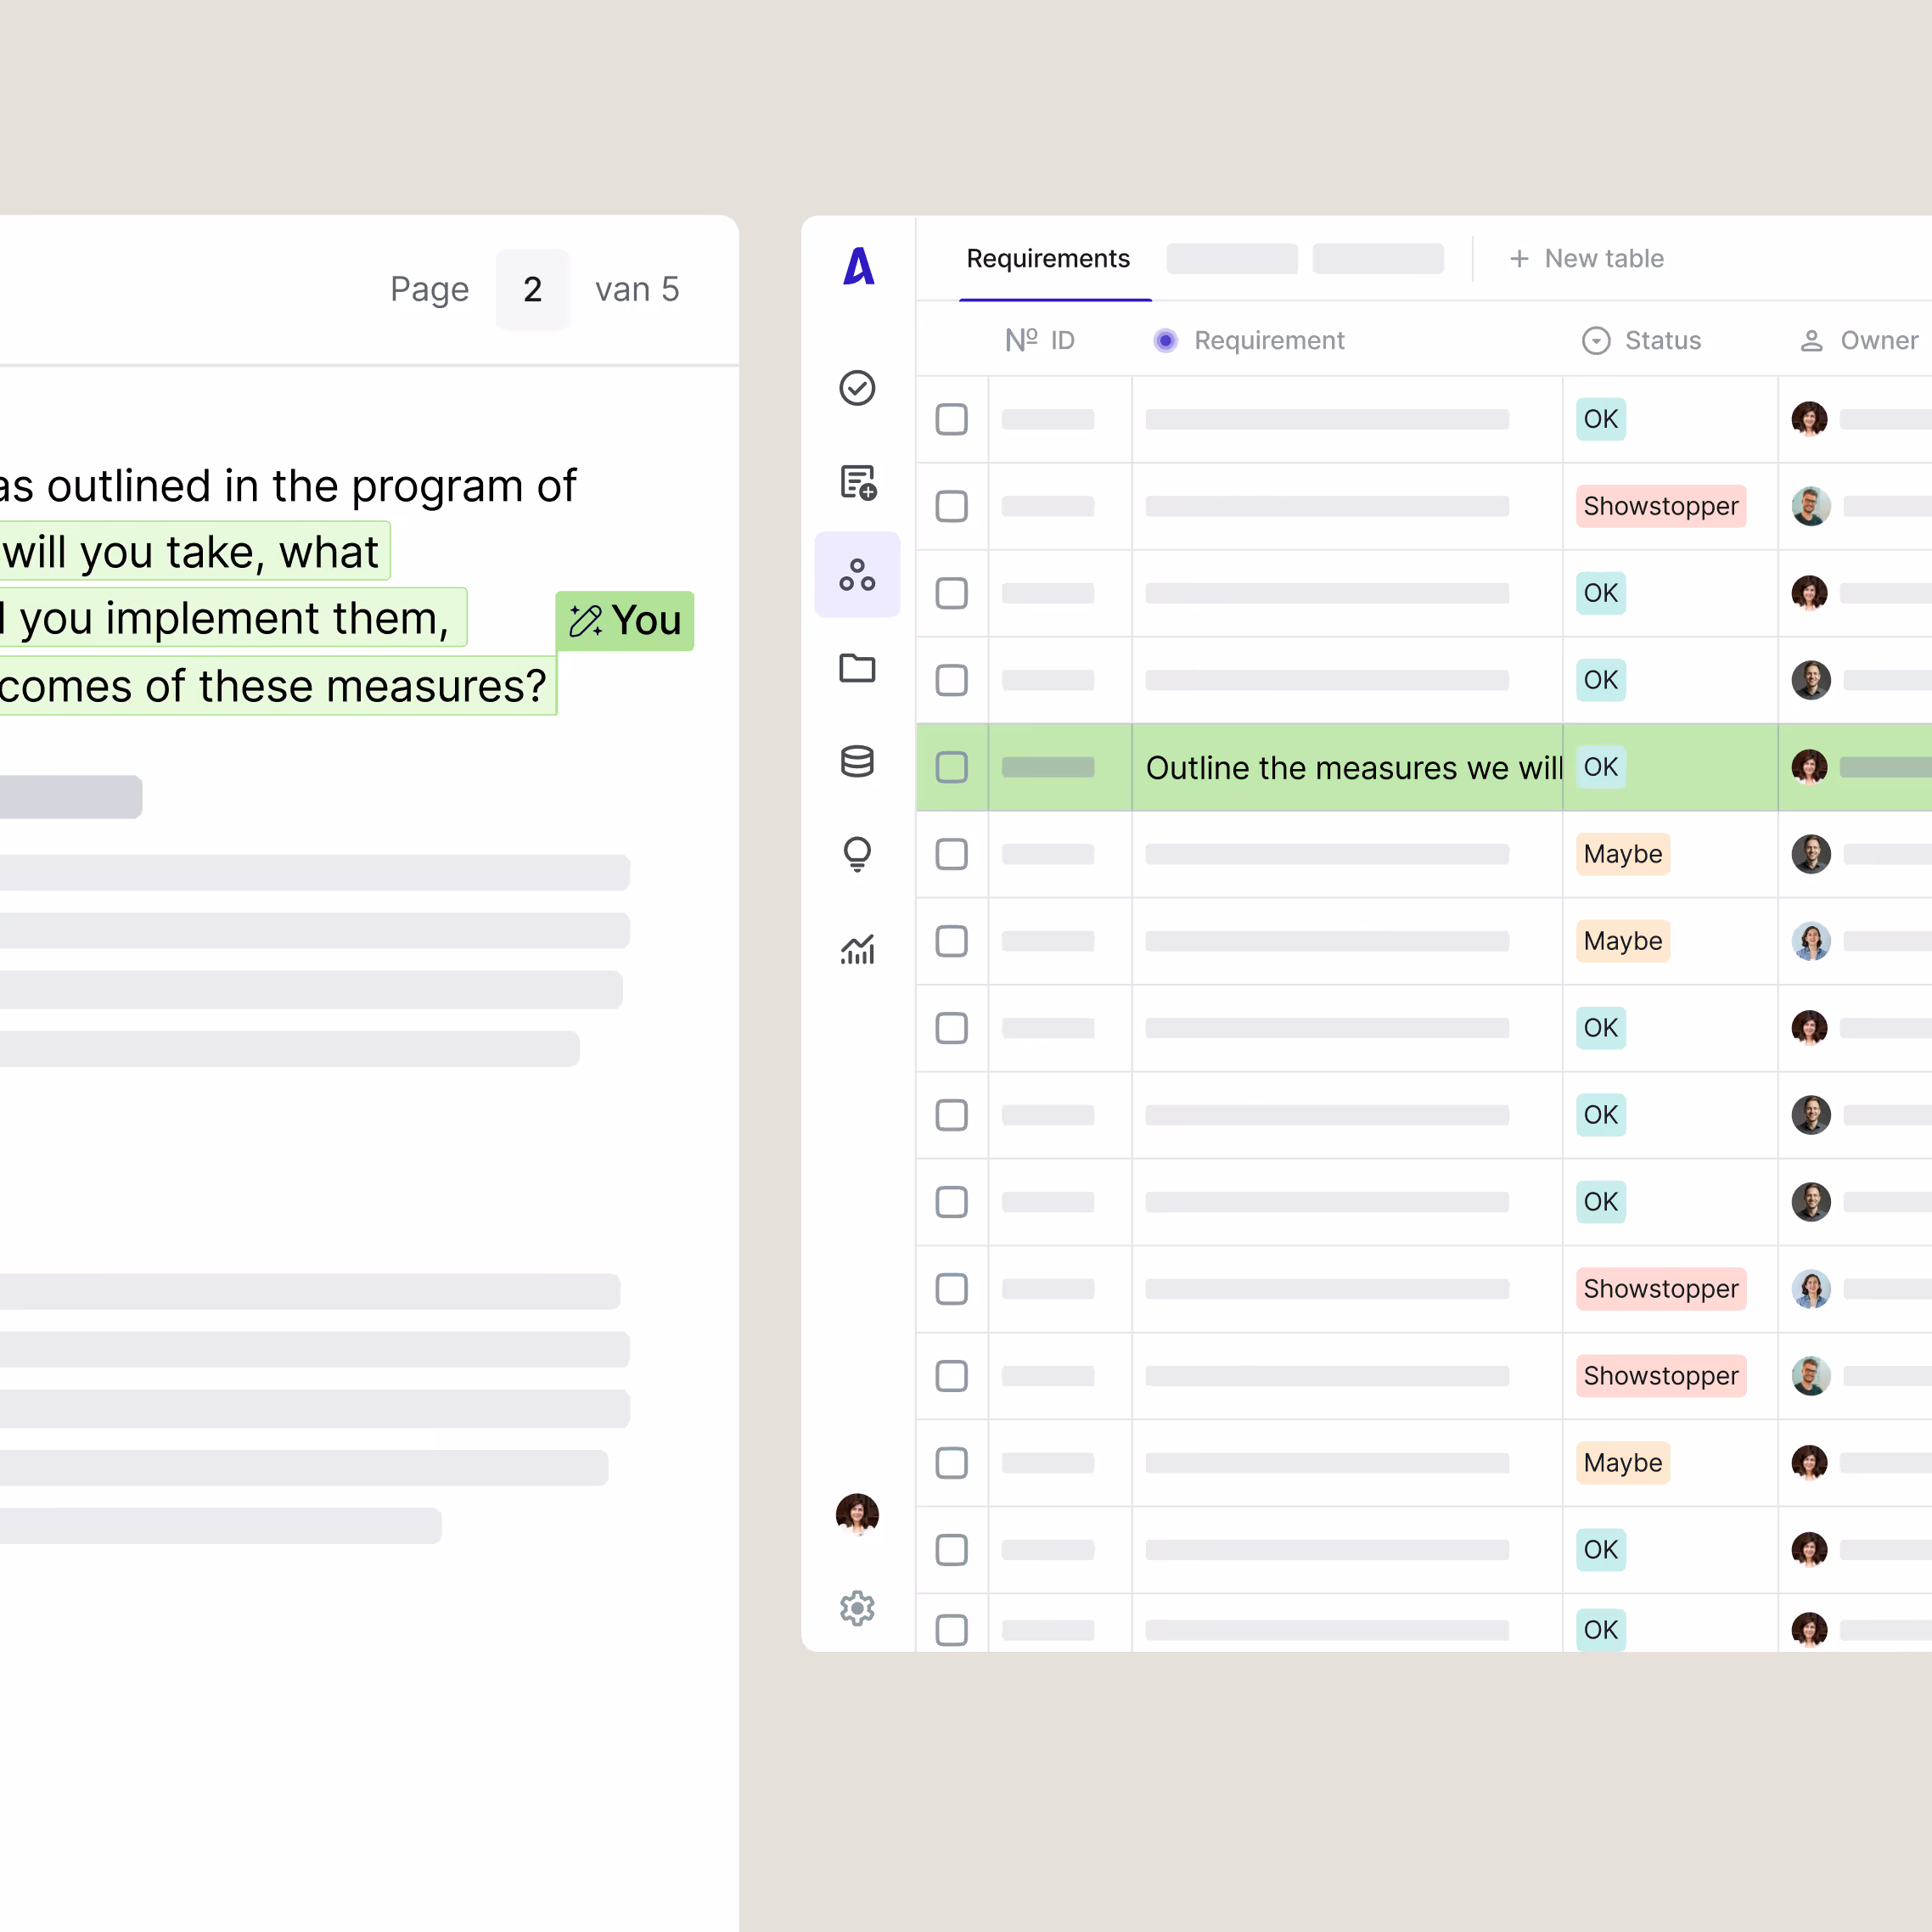Image resolution: width=1932 pixels, height=1932 pixels.
Task: Open Showstopper status below the three OK rows
Action: 1661,1289
